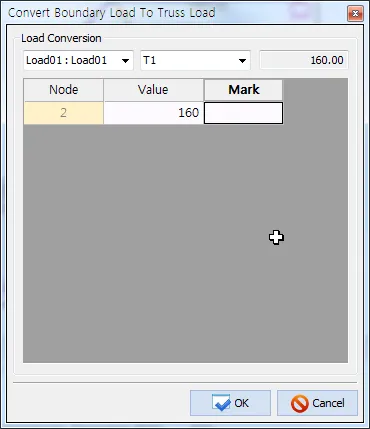370x429 pixels.
Task: Open the T1 dropdown
Action: [x=195, y=60]
